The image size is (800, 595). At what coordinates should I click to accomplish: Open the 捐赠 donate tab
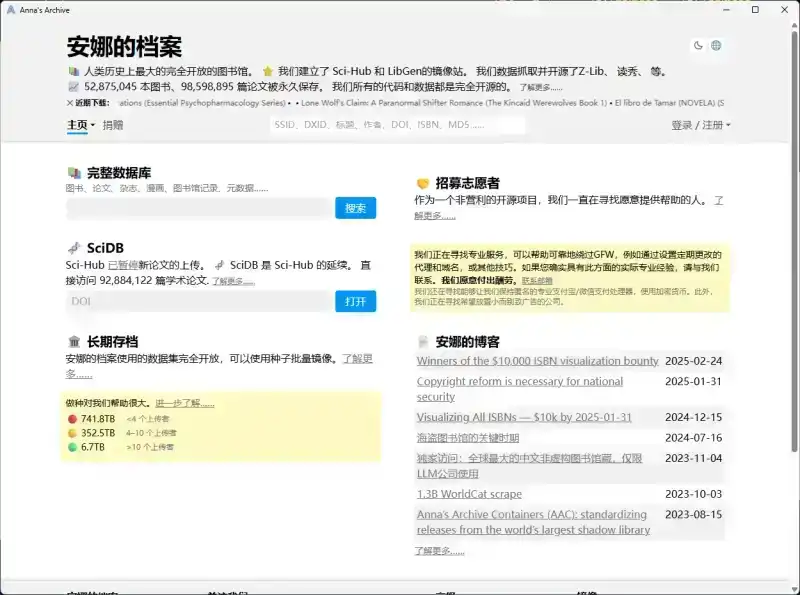tap(113, 125)
